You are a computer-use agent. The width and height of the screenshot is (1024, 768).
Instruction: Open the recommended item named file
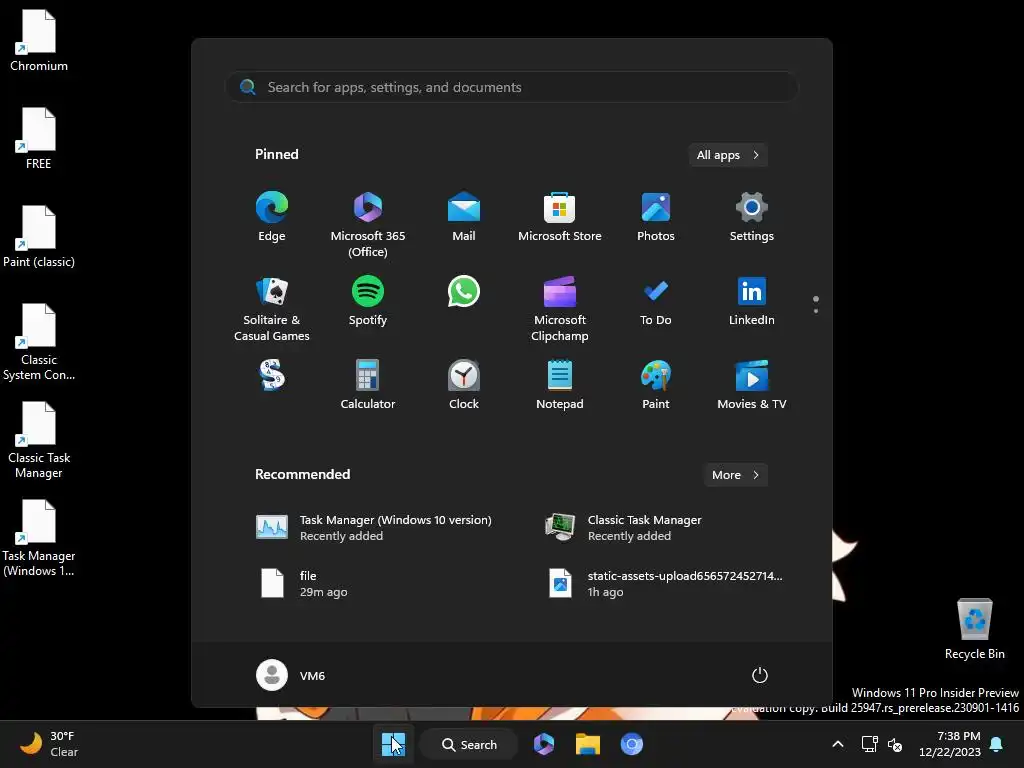[x=302, y=583]
